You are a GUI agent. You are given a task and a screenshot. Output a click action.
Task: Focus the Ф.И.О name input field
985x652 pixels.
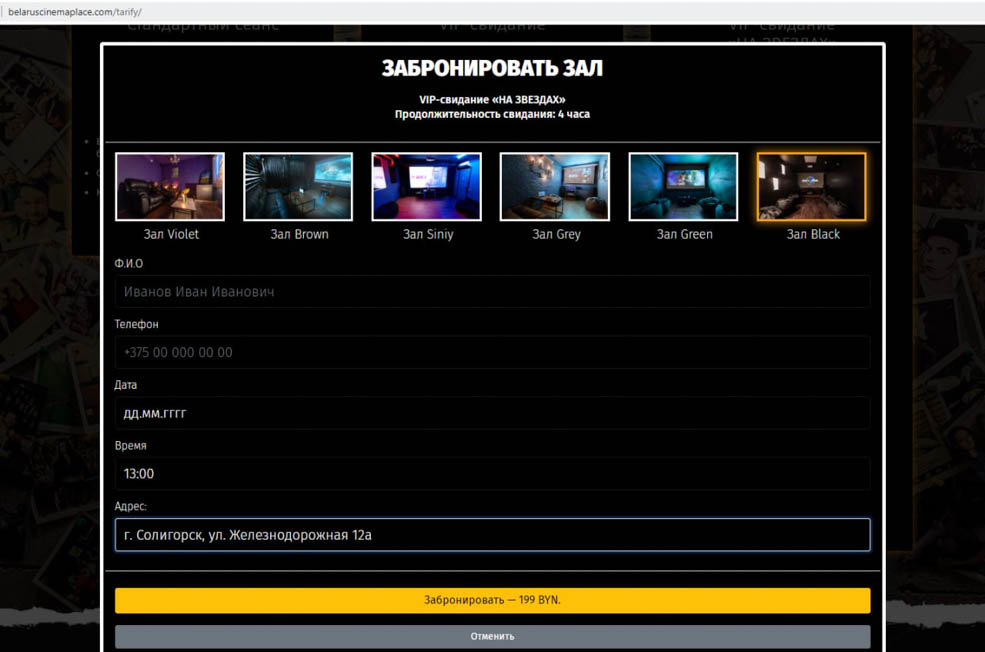(492, 292)
